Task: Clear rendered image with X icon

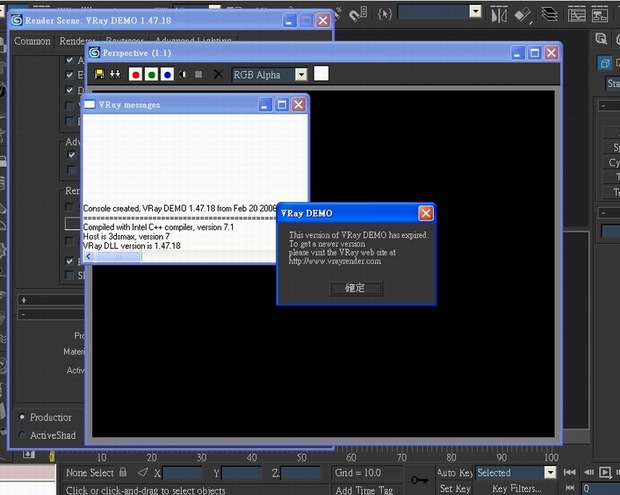Action: (x=218, y=74)
